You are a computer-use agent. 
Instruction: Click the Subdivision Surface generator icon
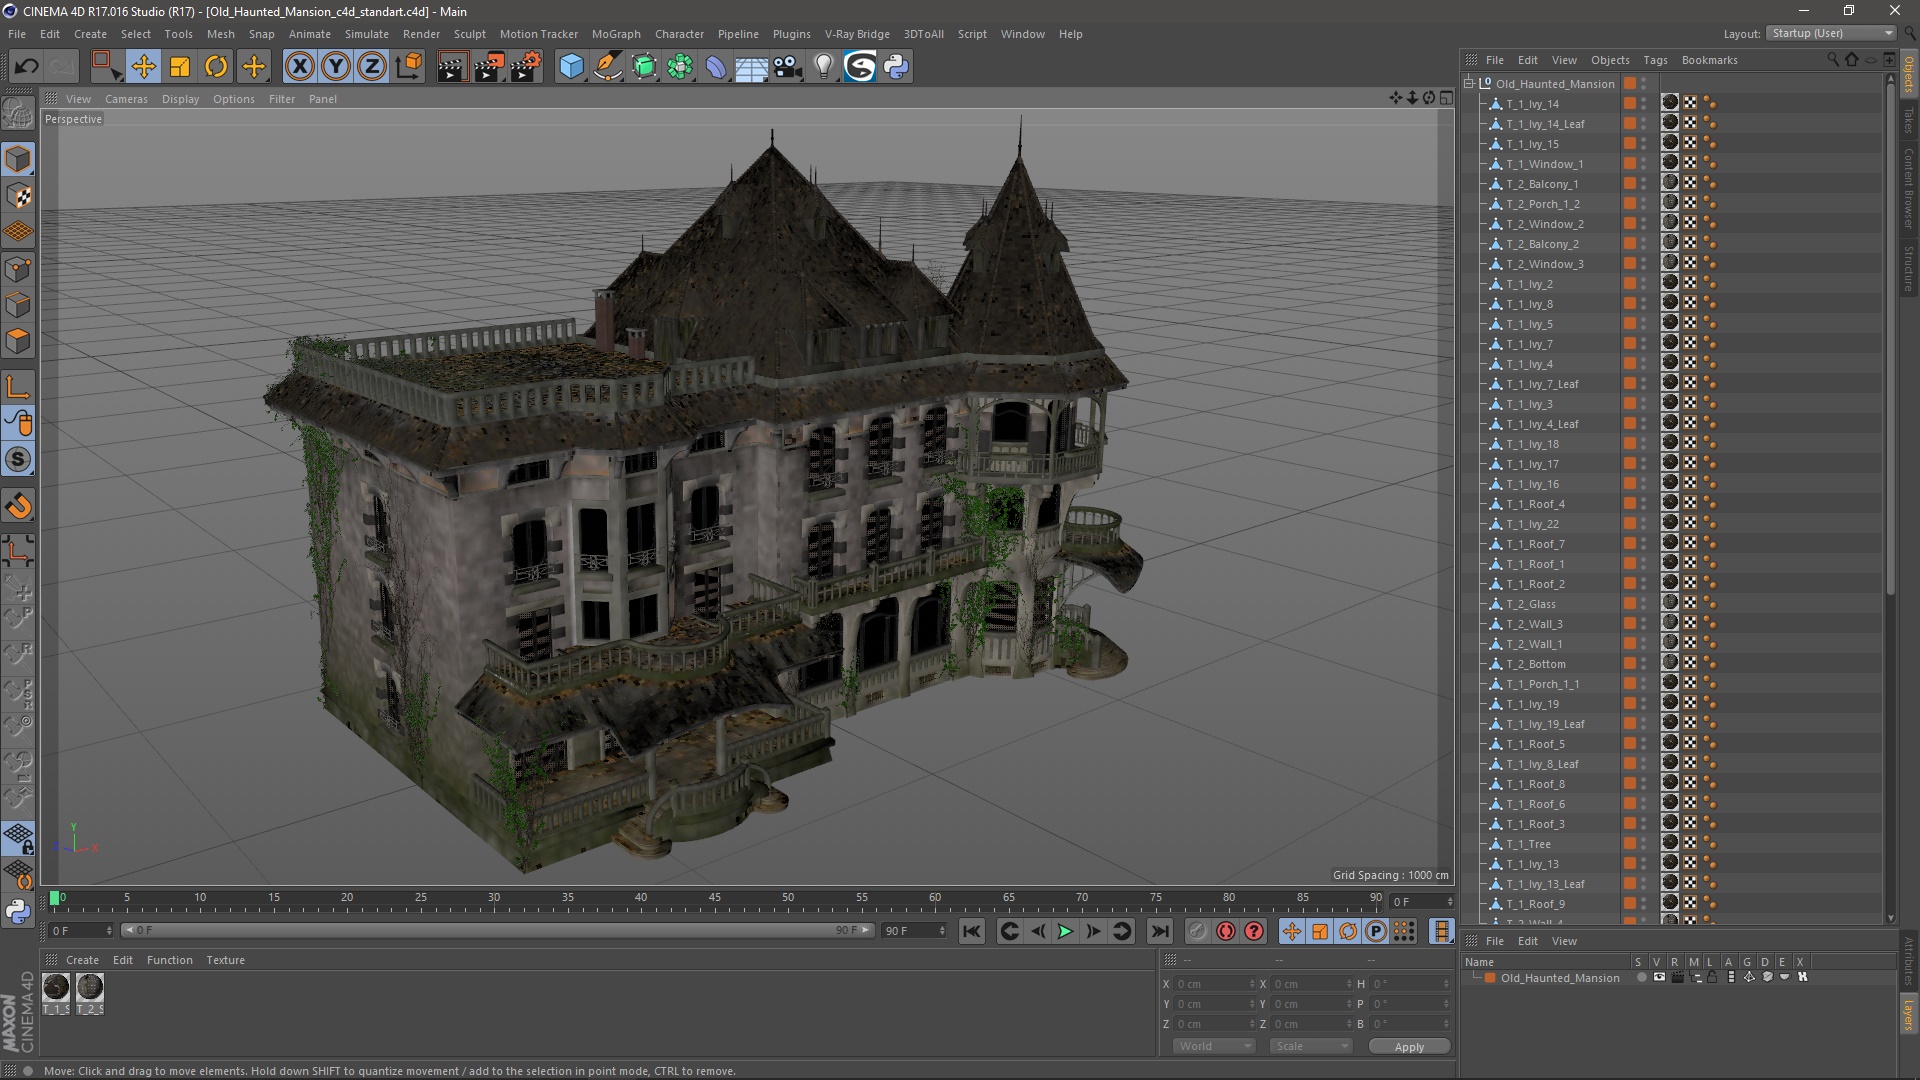[644, 67]
